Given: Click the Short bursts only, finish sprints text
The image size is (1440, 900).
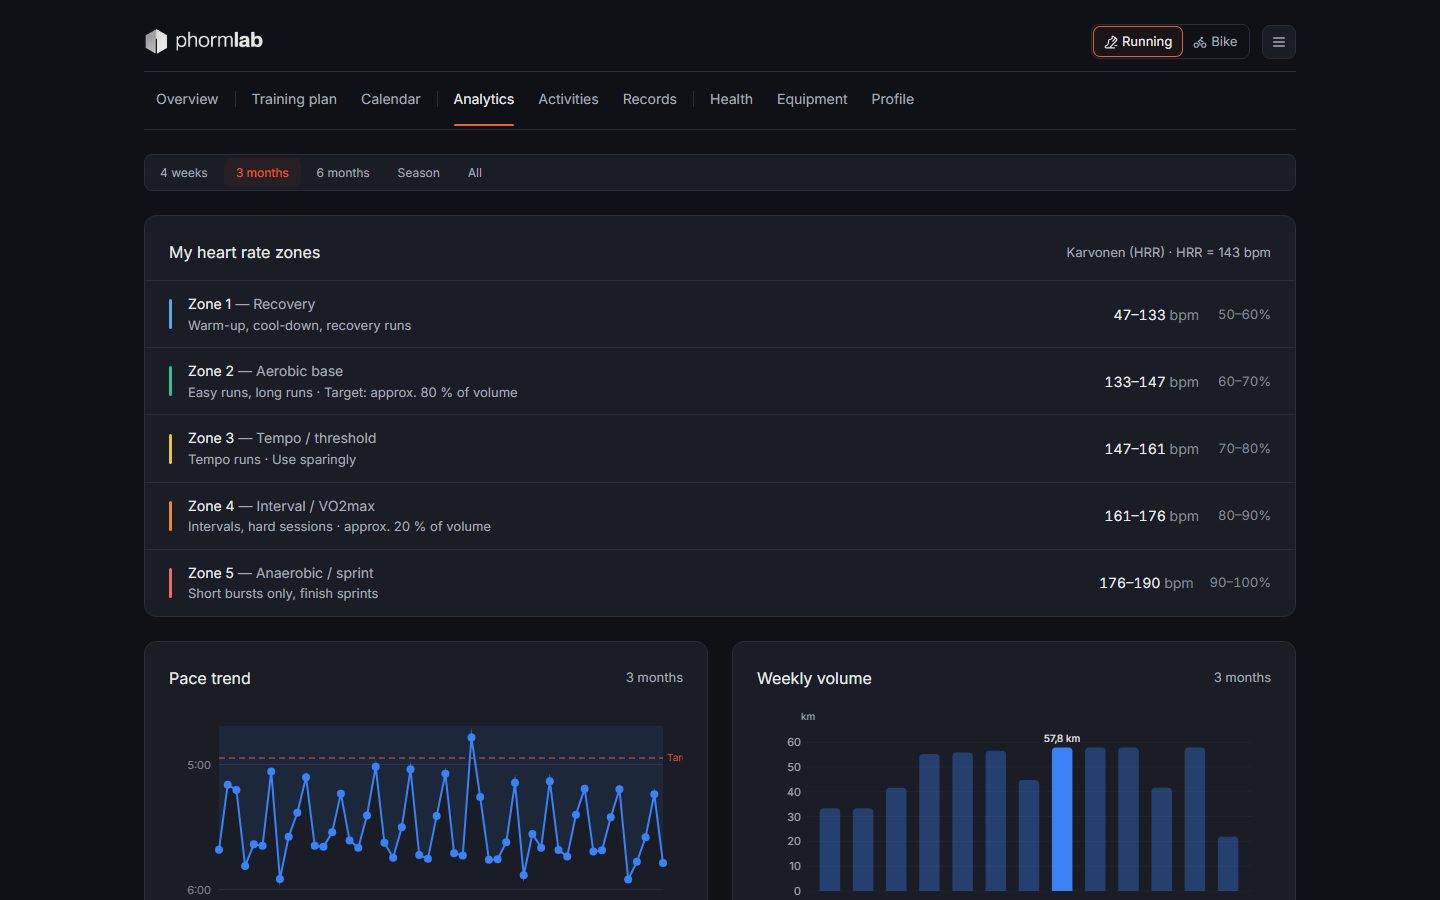Looking at the screenshot, I should click(283, 594).
